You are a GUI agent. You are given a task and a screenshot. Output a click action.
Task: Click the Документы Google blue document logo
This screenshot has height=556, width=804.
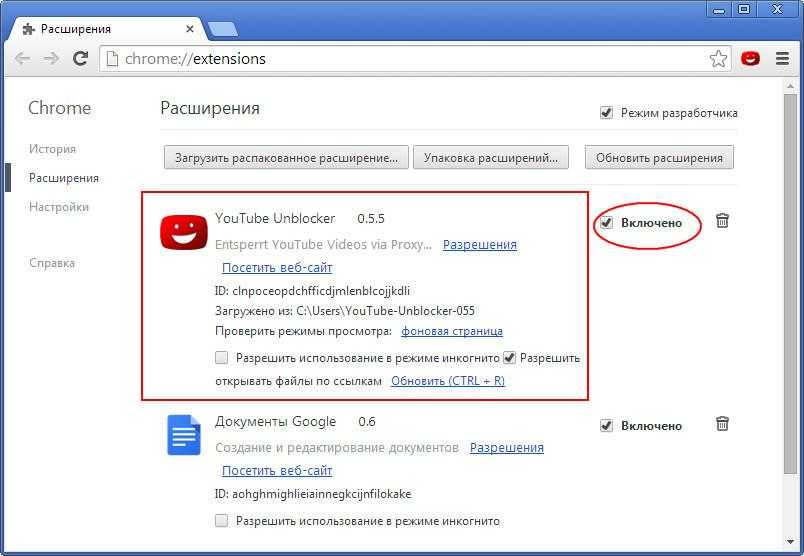(x=184, y=435)
